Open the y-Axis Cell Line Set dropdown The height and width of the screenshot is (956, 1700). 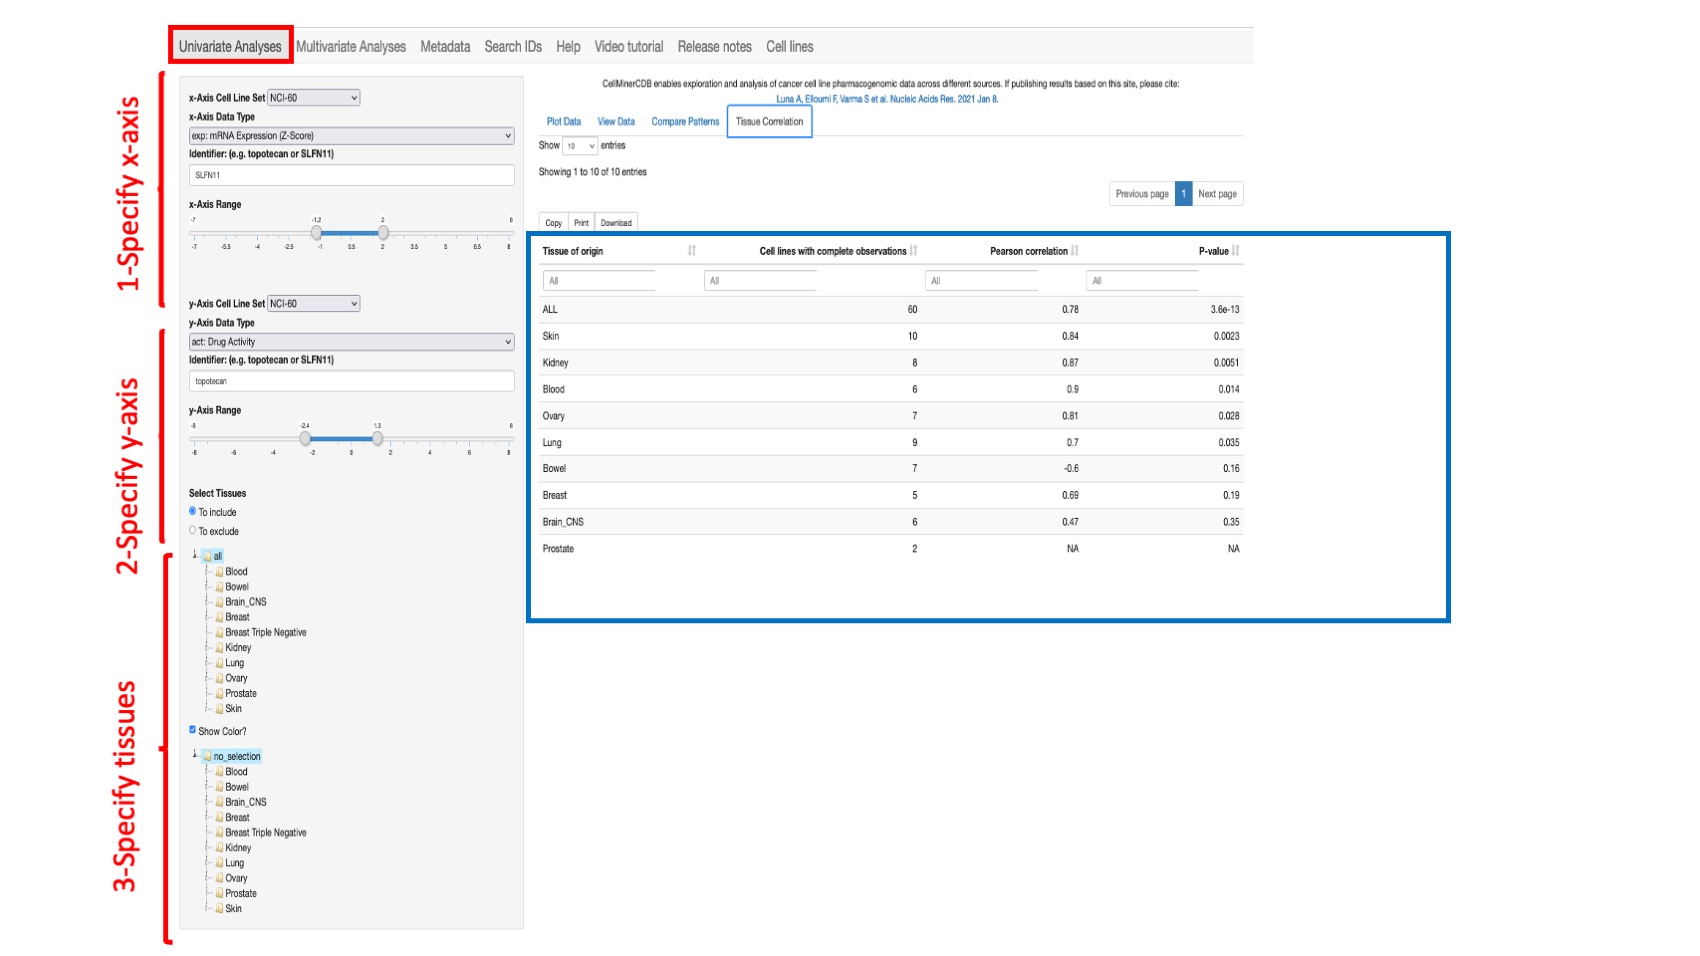click(314, 303)
